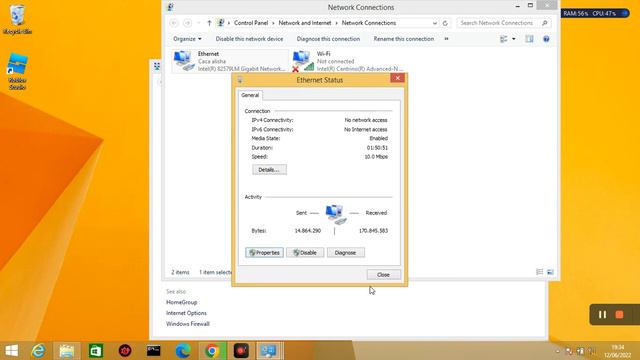Select the '170.845.583' received bytes value

tap(373, 231)
